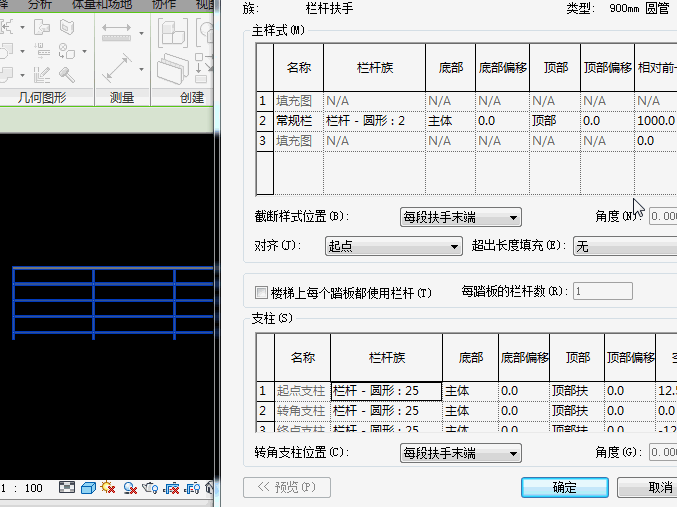Click the 确定 button
Screen dimensions: 677x507
click(x=565, y=488)
